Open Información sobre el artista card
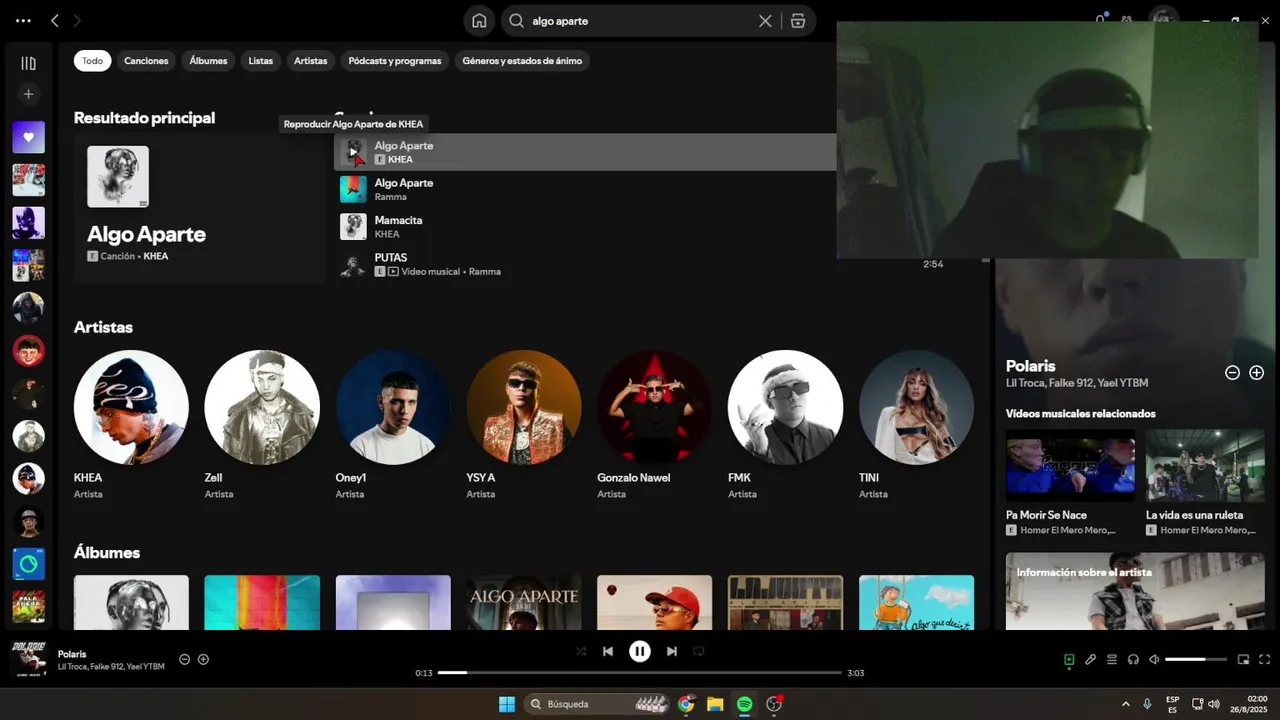 [x=1135, y=591]
